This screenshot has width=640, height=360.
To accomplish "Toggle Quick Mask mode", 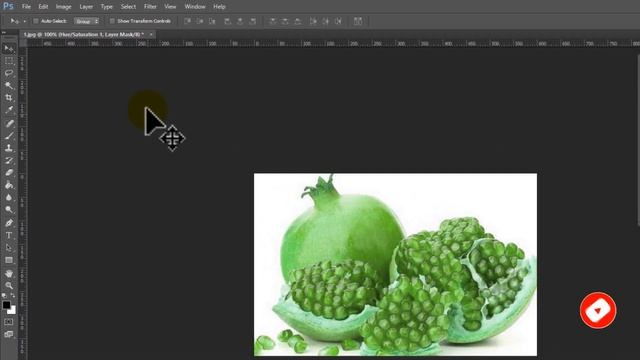I will tap(9, 322).
